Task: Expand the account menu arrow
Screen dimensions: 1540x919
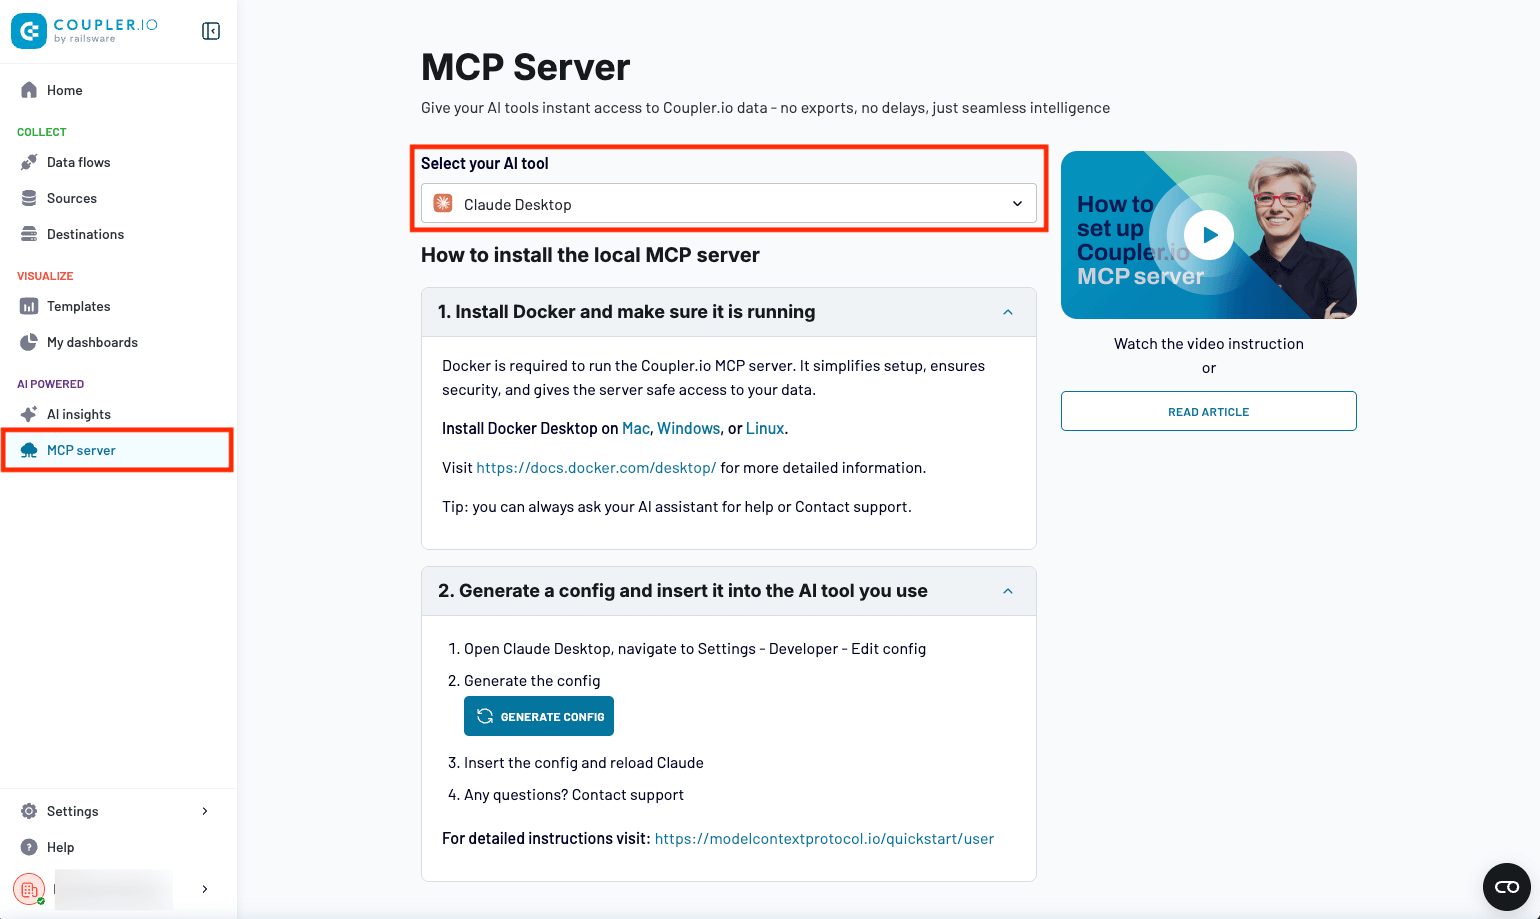Action: click(205, 889)
